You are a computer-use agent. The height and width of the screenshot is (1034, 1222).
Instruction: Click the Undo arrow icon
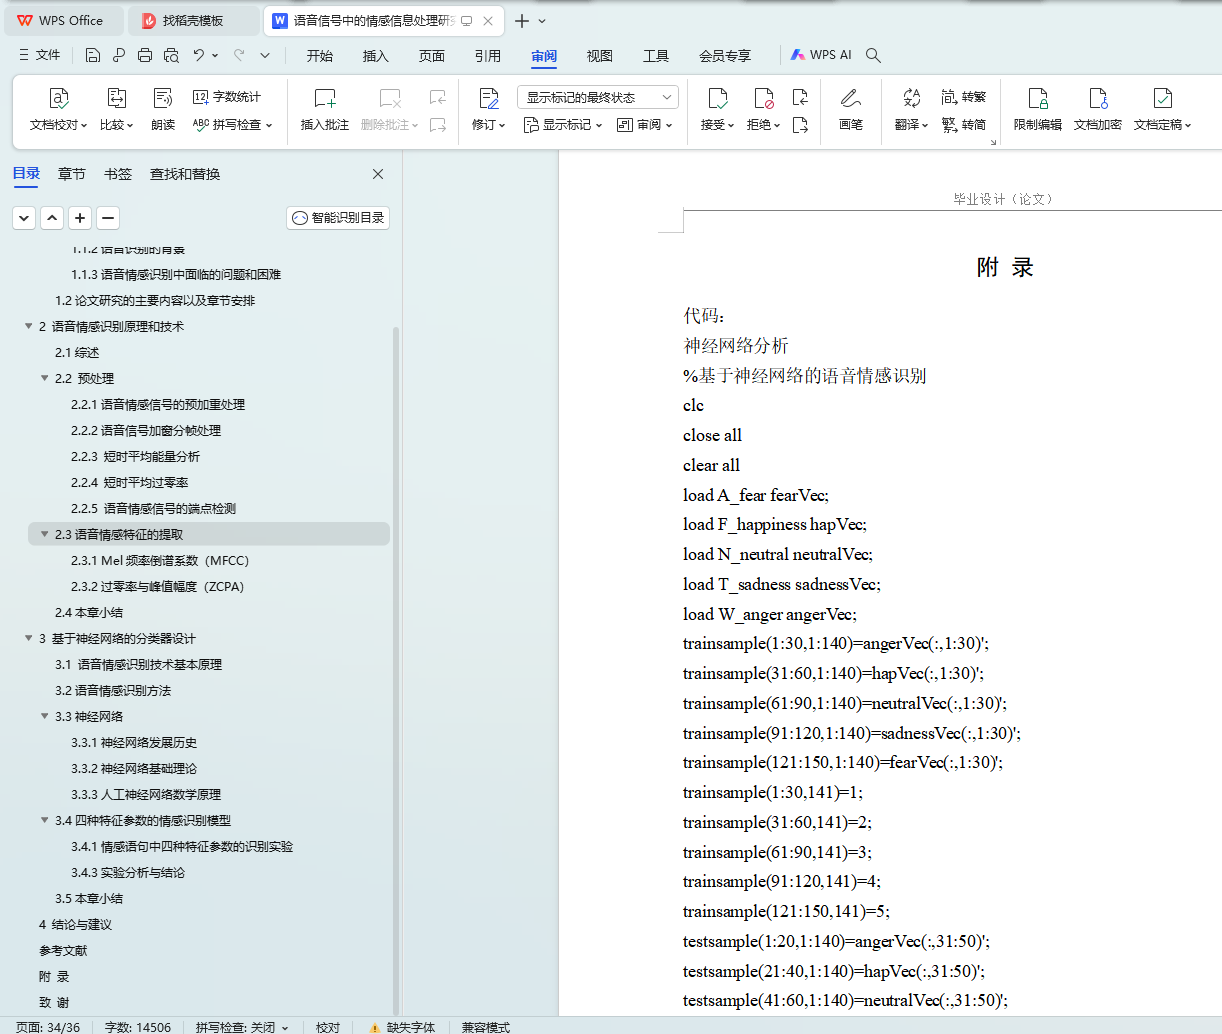(x=199, y=55)
